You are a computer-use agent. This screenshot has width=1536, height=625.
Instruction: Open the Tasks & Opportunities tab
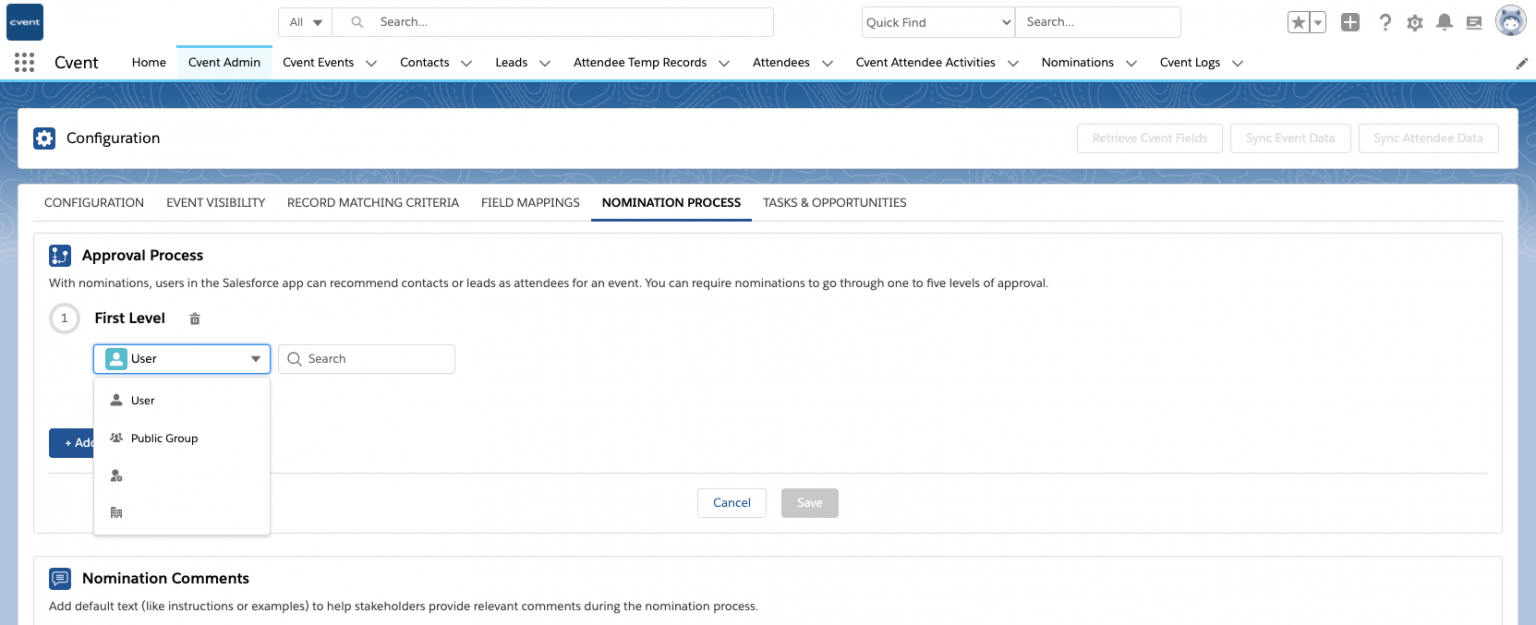point(834,202)
